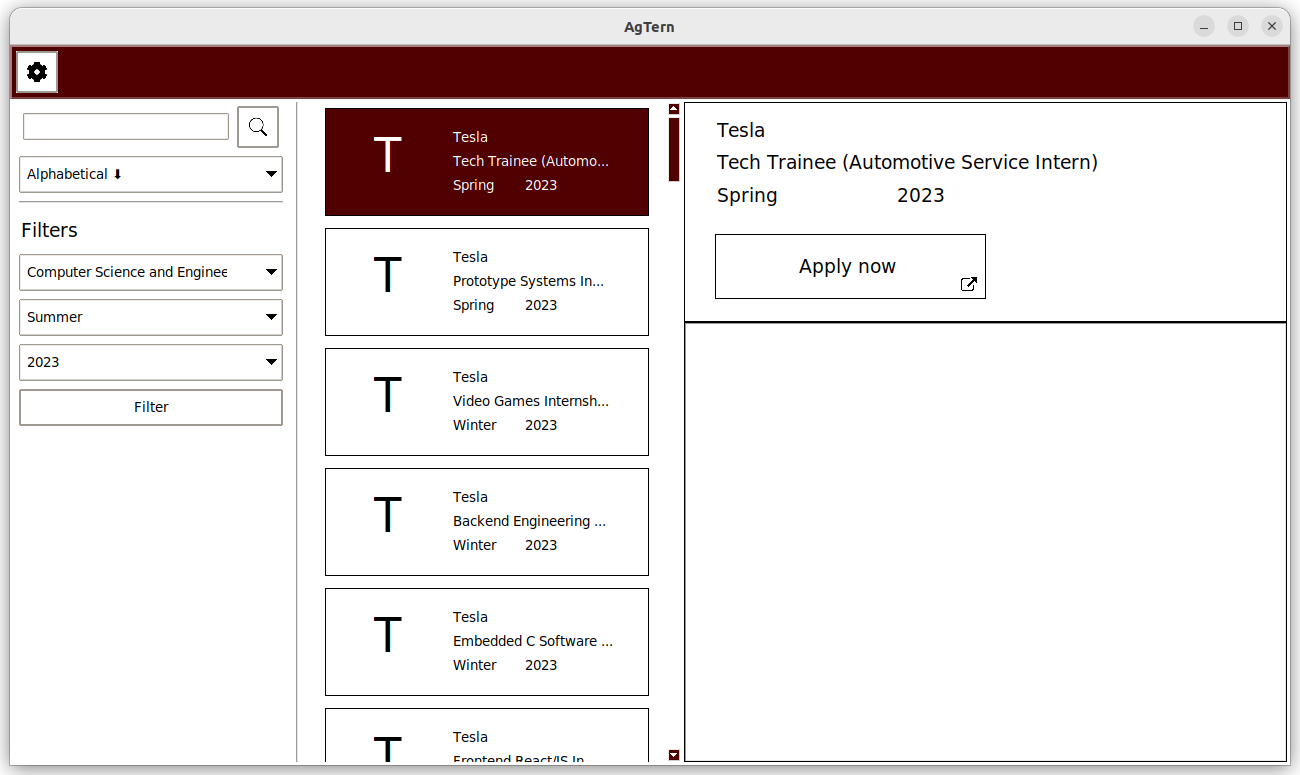This screenshot has height=775, width=1300.
Task: Click the internship list scrollbar thumb
Action: click(674, 149)
